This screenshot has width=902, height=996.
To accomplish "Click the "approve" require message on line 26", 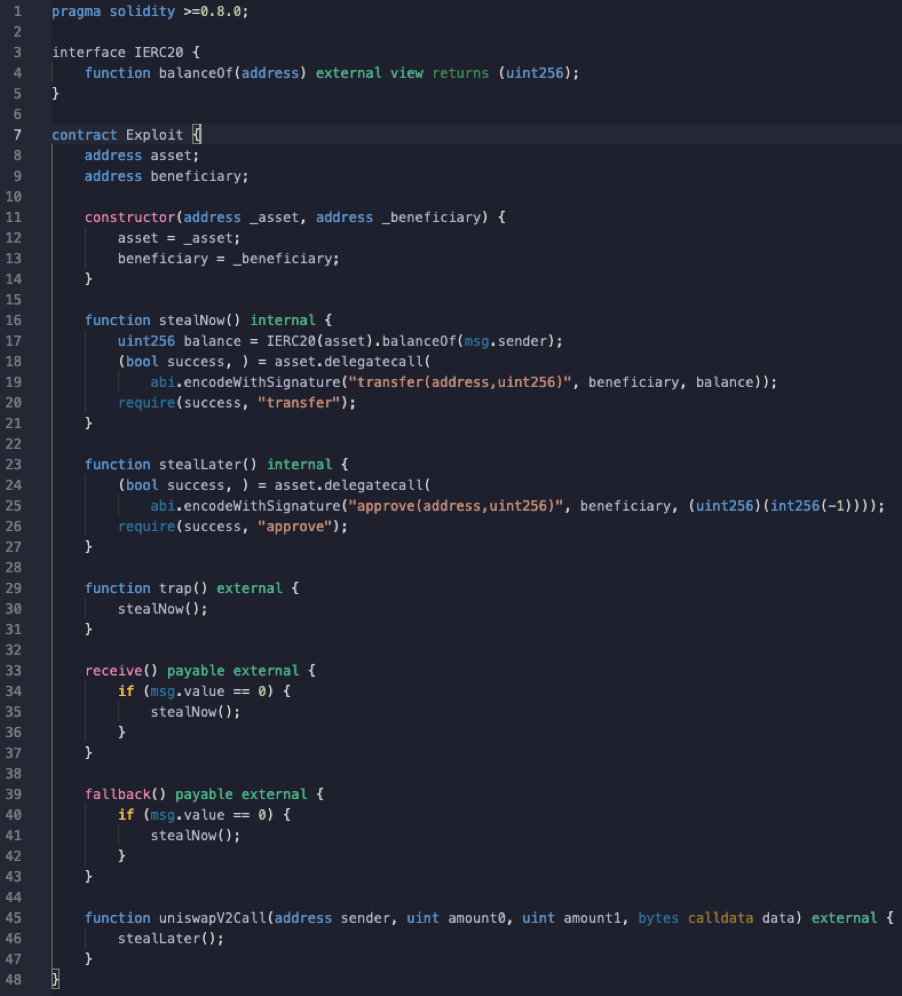I will [295, 527].
